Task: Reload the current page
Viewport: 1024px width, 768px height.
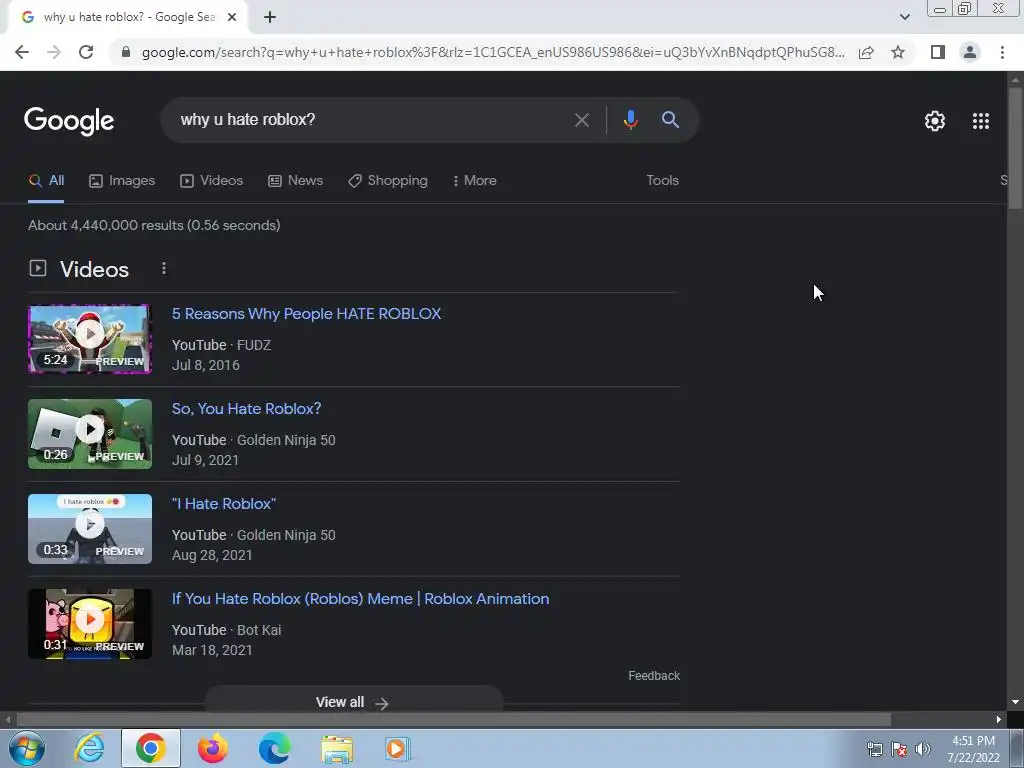Action: [x=86, y=52]
